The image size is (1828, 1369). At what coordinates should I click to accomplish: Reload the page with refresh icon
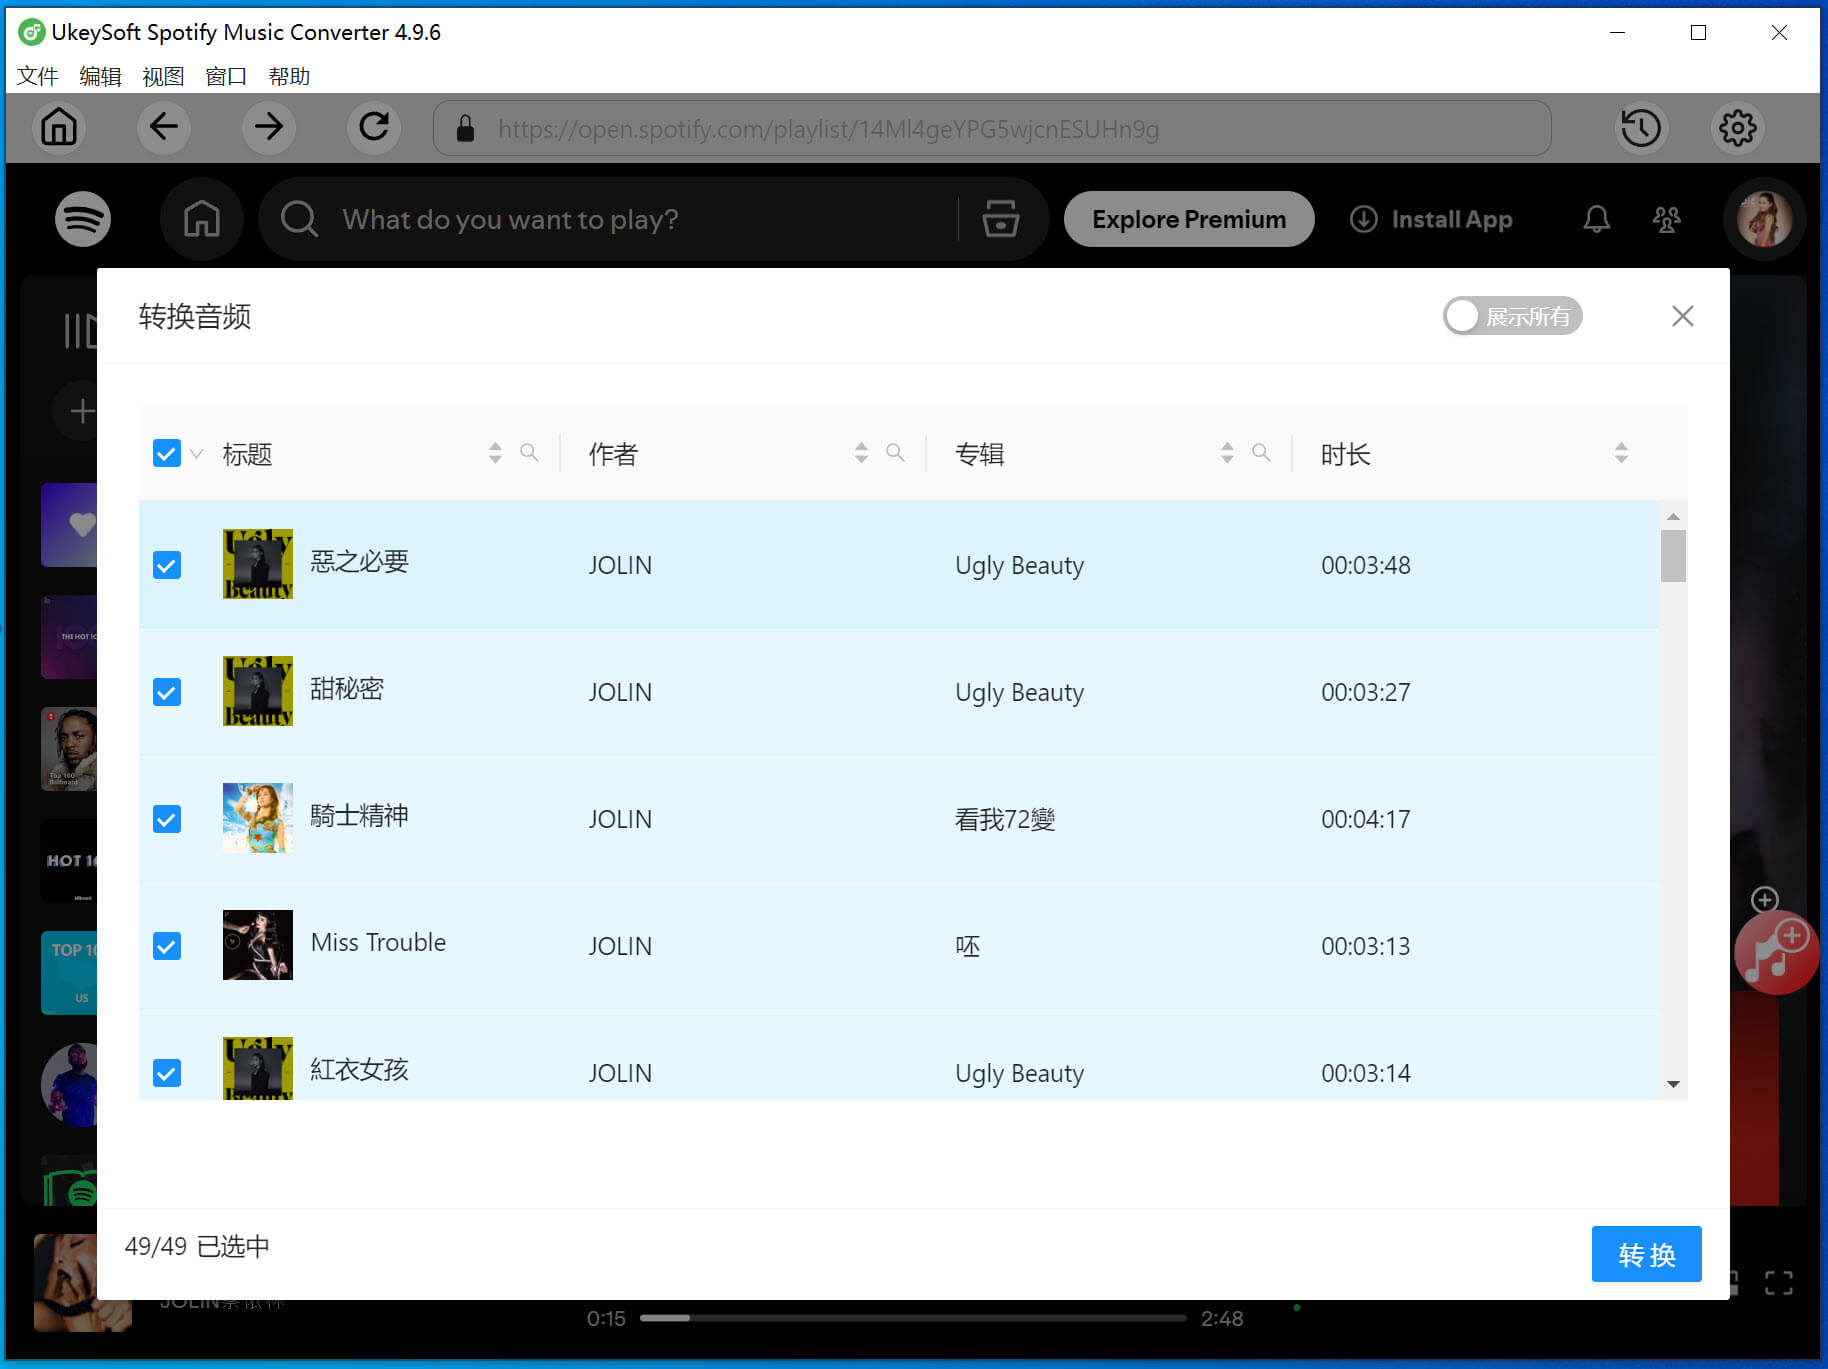[374, 127]
